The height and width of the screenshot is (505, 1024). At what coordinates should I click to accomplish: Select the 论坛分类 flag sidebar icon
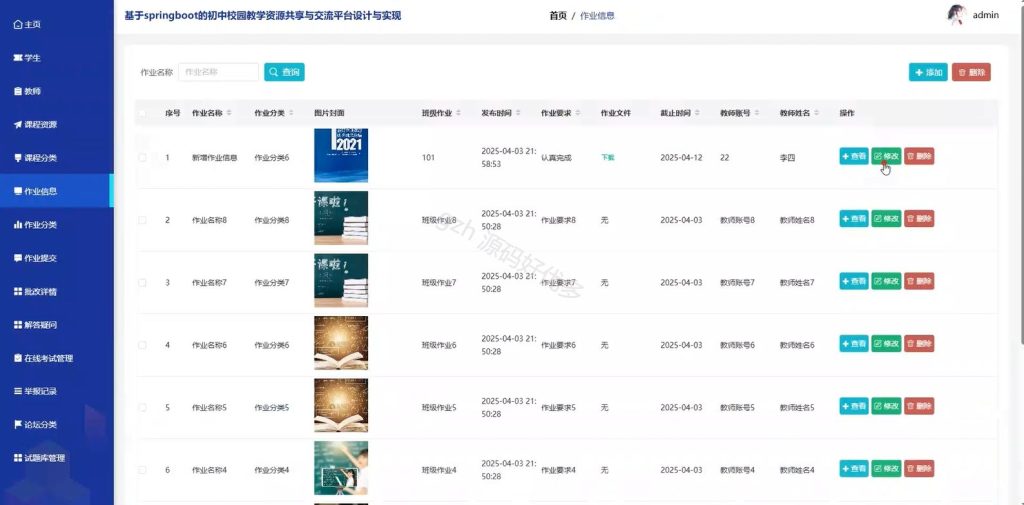pyautogui.click(x=18, y=425)
